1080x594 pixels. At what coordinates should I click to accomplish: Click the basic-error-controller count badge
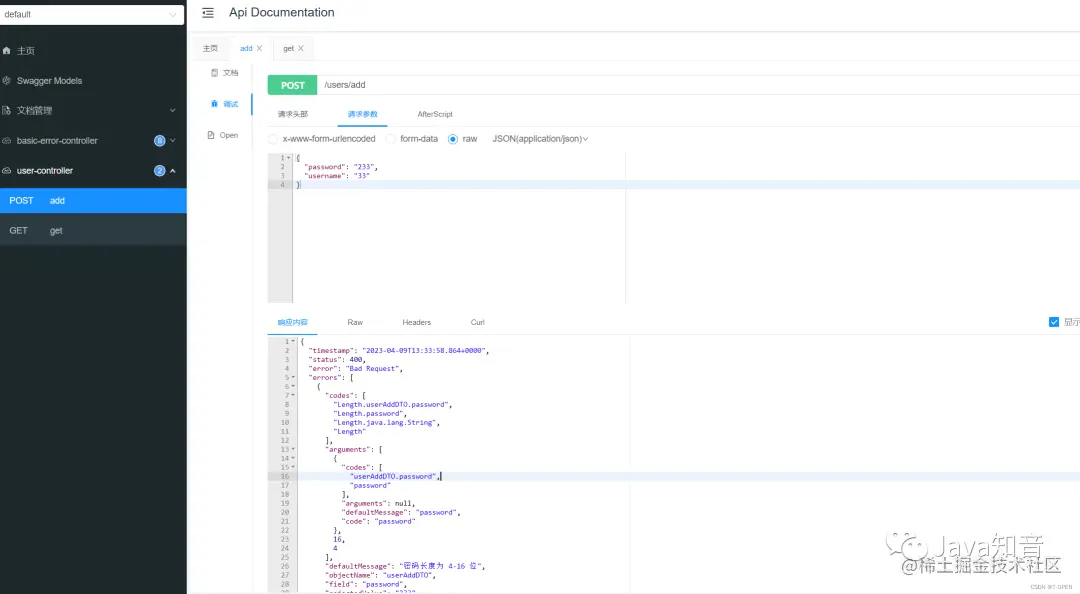[x=160, y=141]
